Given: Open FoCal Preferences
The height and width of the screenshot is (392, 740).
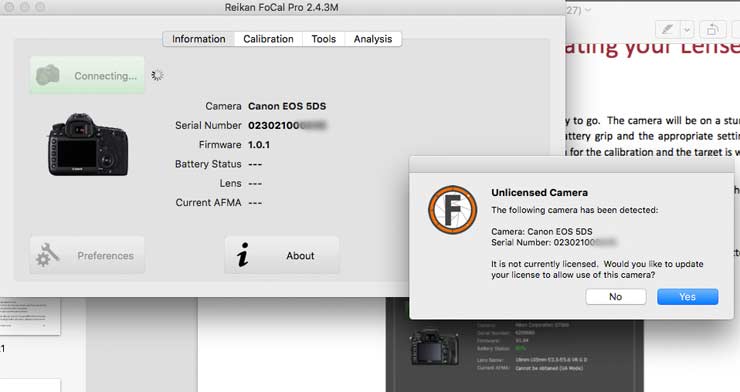Looking at the screenshot, I should click(87, 255).
